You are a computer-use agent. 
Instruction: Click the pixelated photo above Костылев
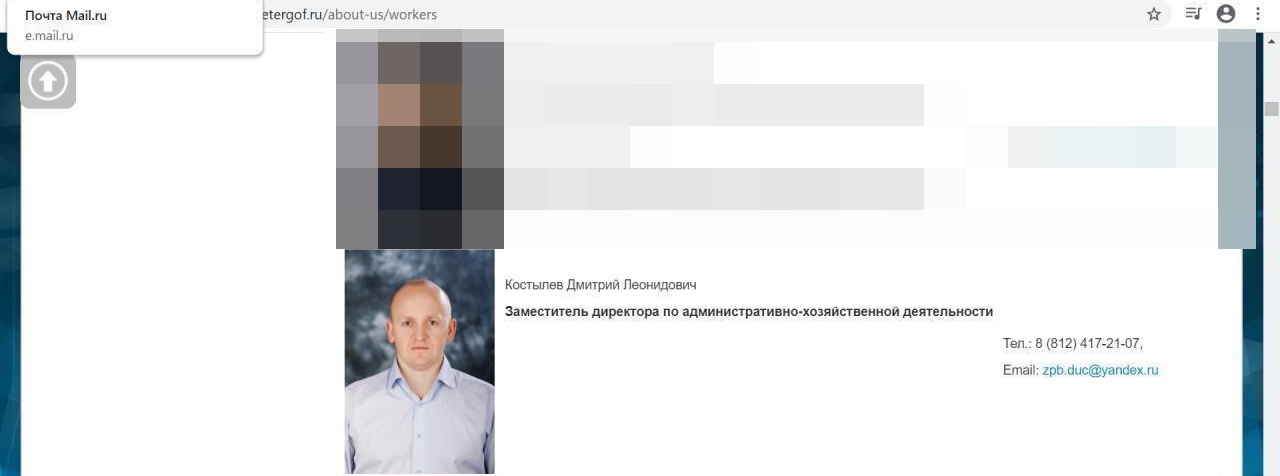pyautogui.click(x=420, y=139)
